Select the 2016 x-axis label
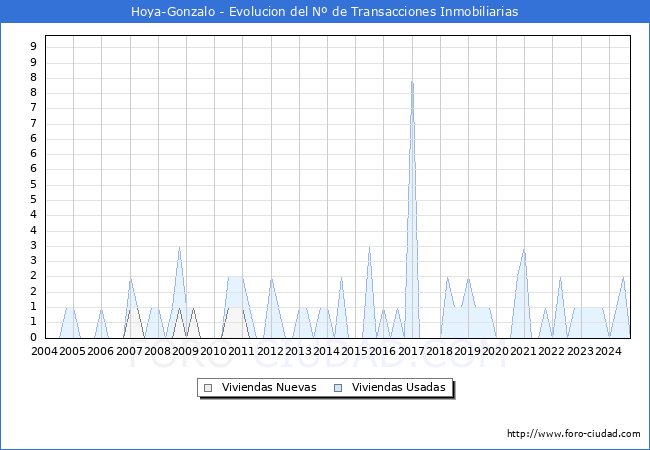Viewport: 650px width, 450px height. pyautogui.click(x=382, y=351)
